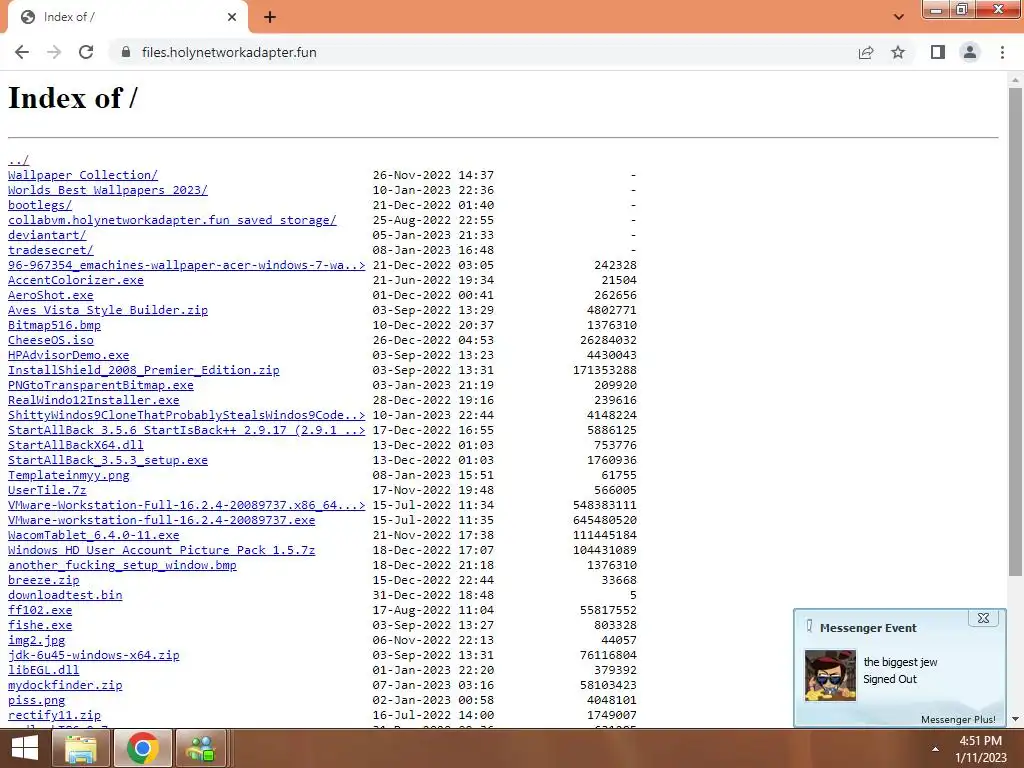
Task: Download StartAllBack 3.5.3 setup.exe
Action: click(x=108, y=460)
